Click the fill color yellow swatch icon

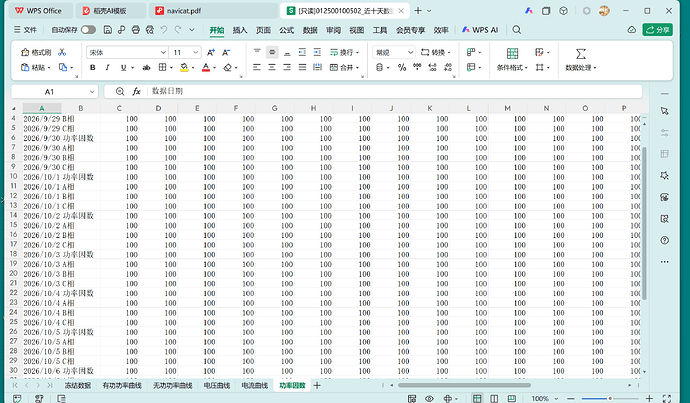tap(184, 67)
